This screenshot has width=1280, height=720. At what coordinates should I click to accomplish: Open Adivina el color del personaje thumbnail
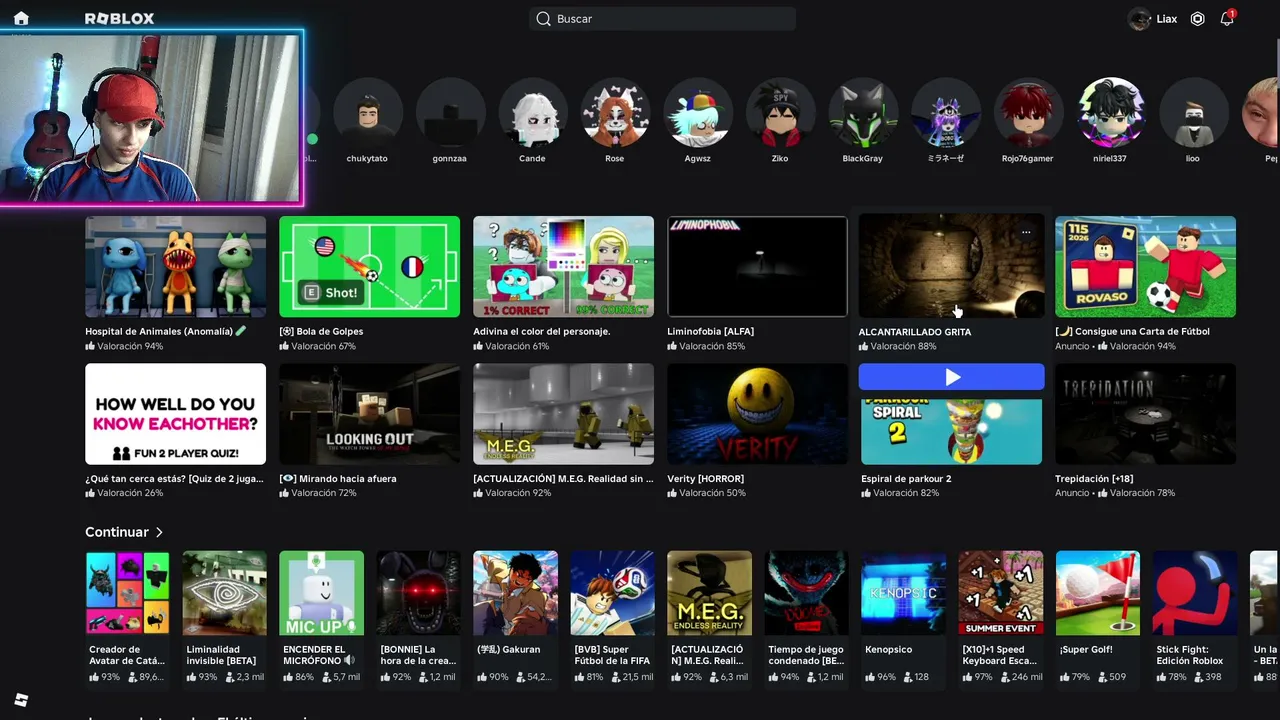click(x=563, y=267)
